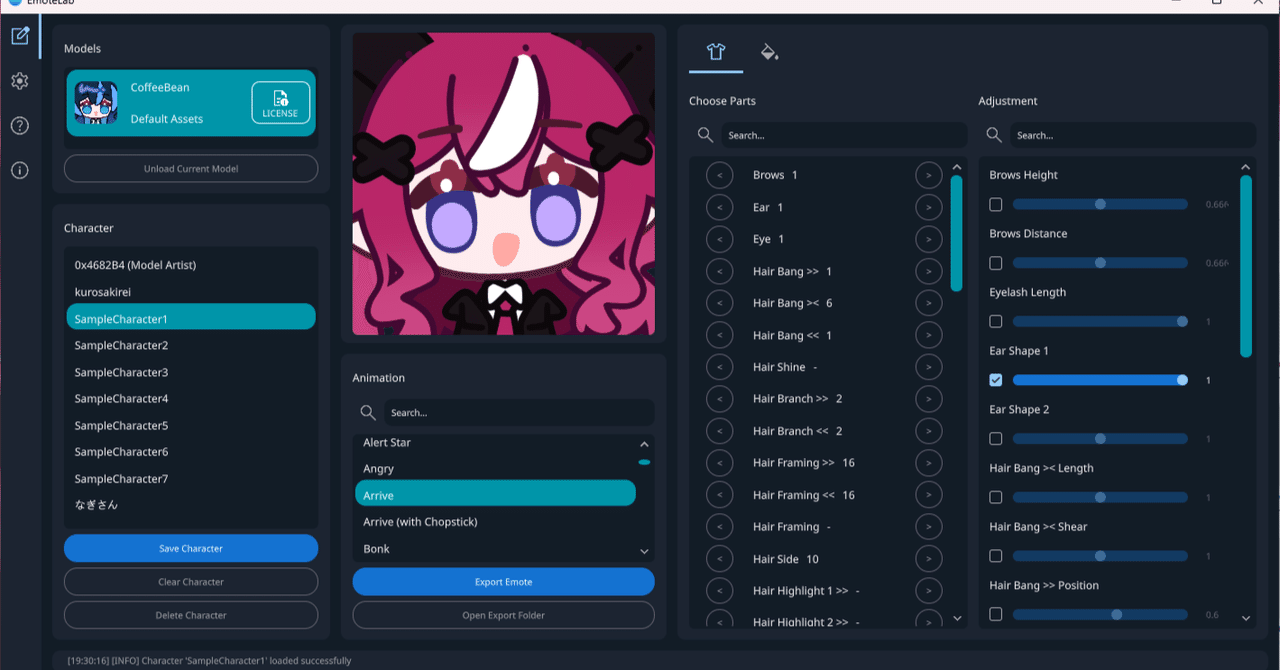The width and height of the screenshot is (1280, 670).
Task: Enable Eyelash Length checkbox
Action: click(x=996, y=322)
